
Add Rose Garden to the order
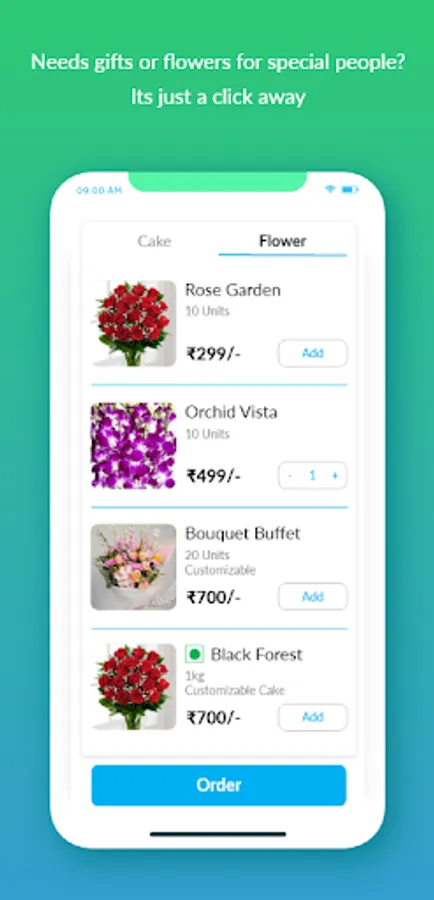(313, 353)
